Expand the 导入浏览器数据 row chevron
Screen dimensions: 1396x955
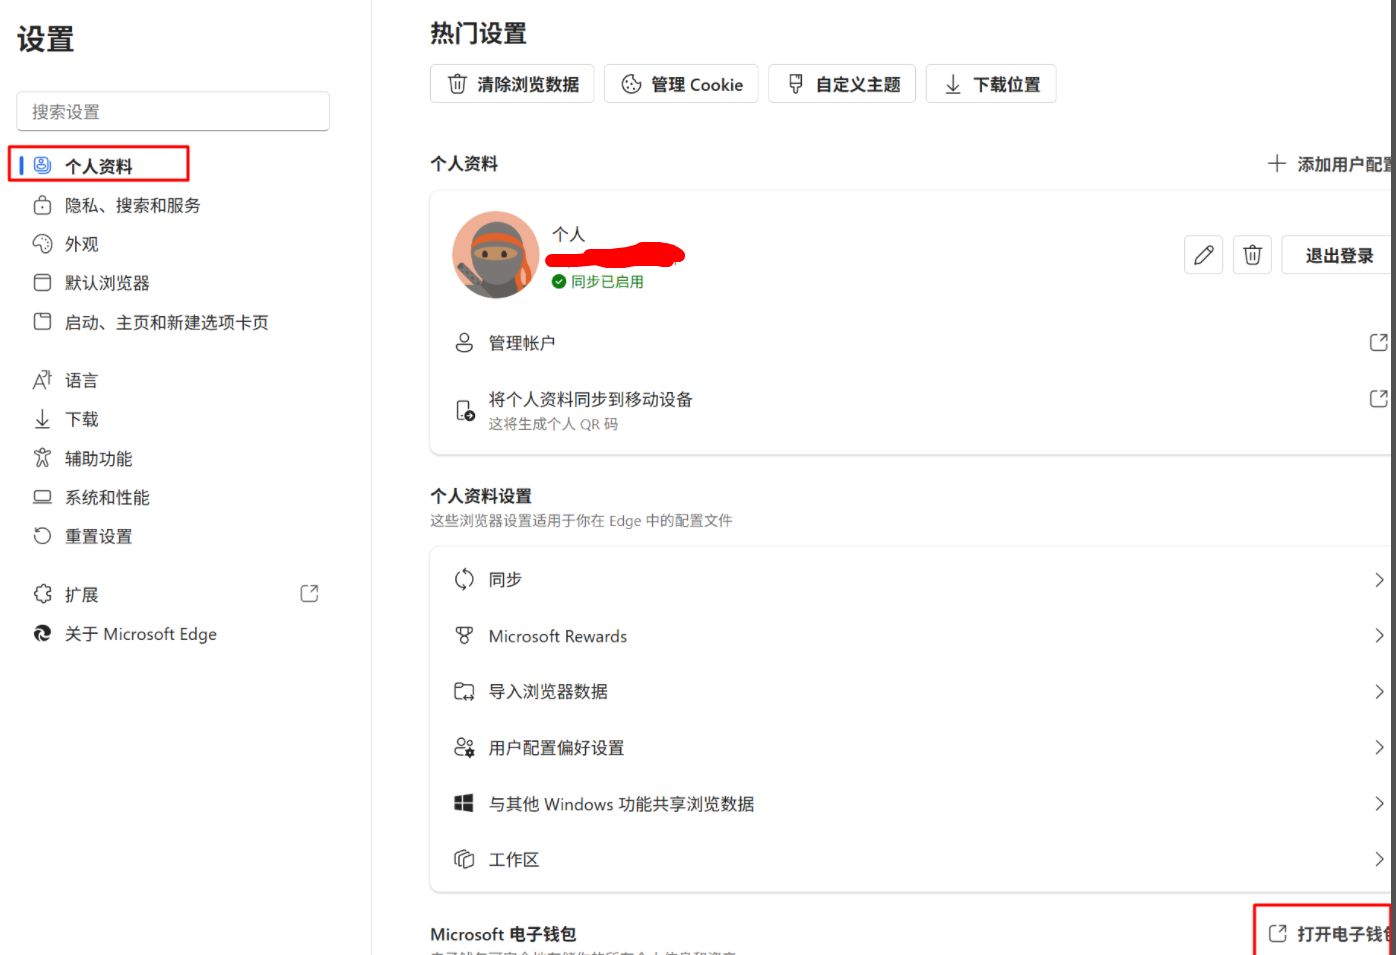[1379, 692]
